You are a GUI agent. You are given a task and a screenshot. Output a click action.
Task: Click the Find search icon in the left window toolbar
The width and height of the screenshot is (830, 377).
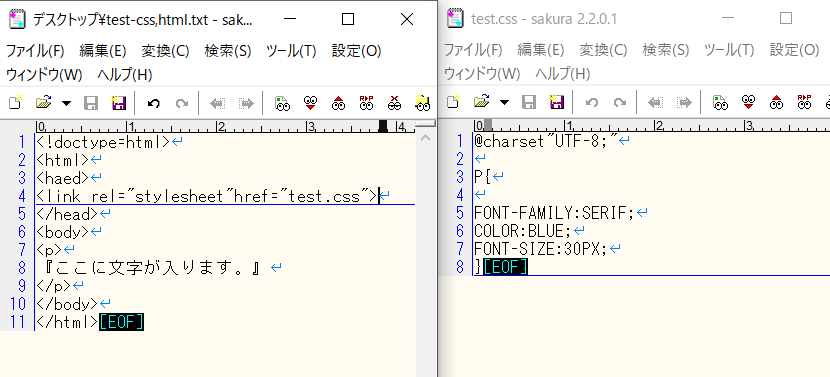[x=283, y=103]
